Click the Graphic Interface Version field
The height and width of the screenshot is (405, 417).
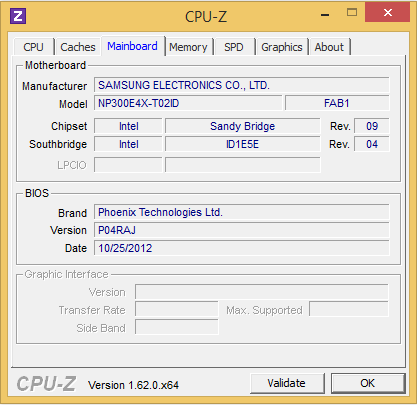click(262, 292)
